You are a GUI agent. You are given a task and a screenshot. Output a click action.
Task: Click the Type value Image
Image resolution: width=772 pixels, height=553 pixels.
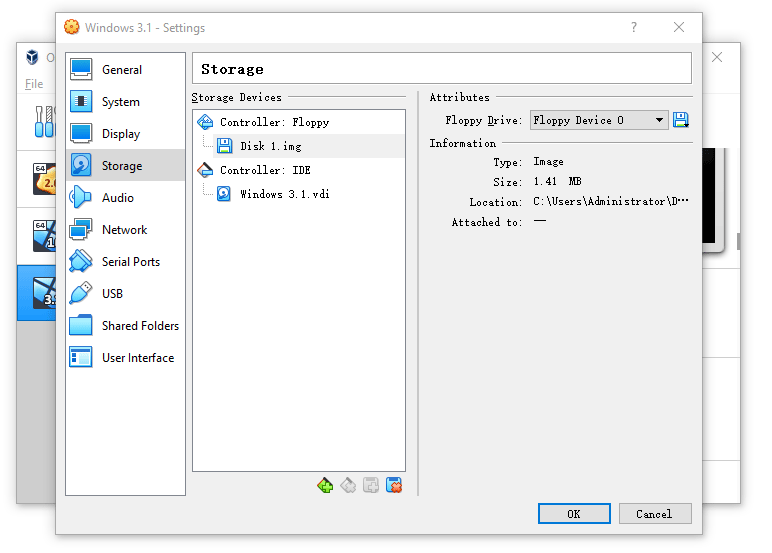coord(548,162)
